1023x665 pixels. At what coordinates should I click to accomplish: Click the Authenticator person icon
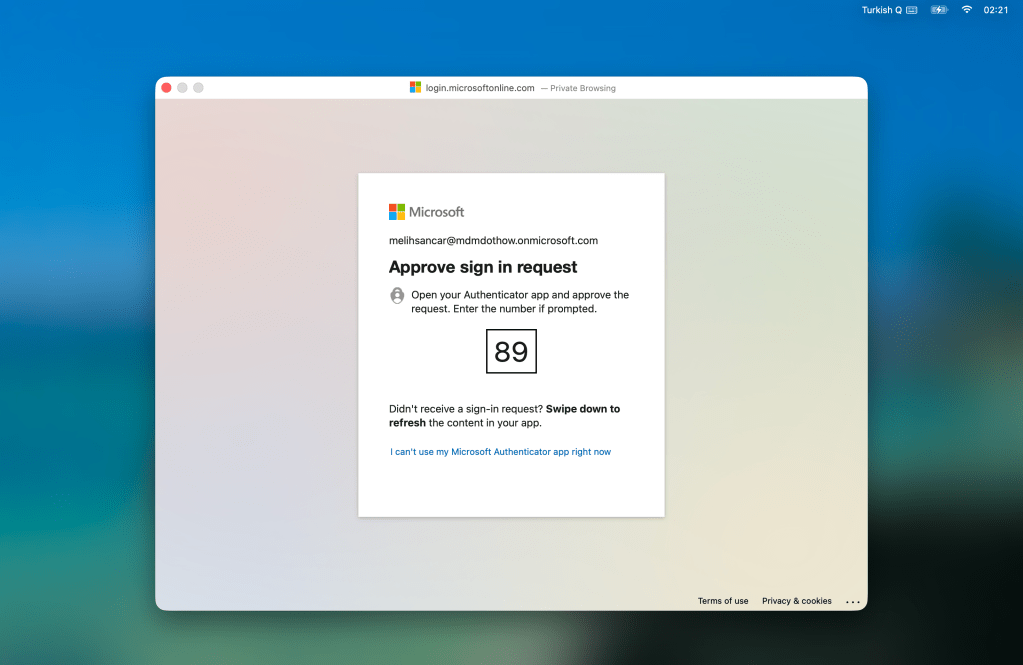[x=397, y=295]
